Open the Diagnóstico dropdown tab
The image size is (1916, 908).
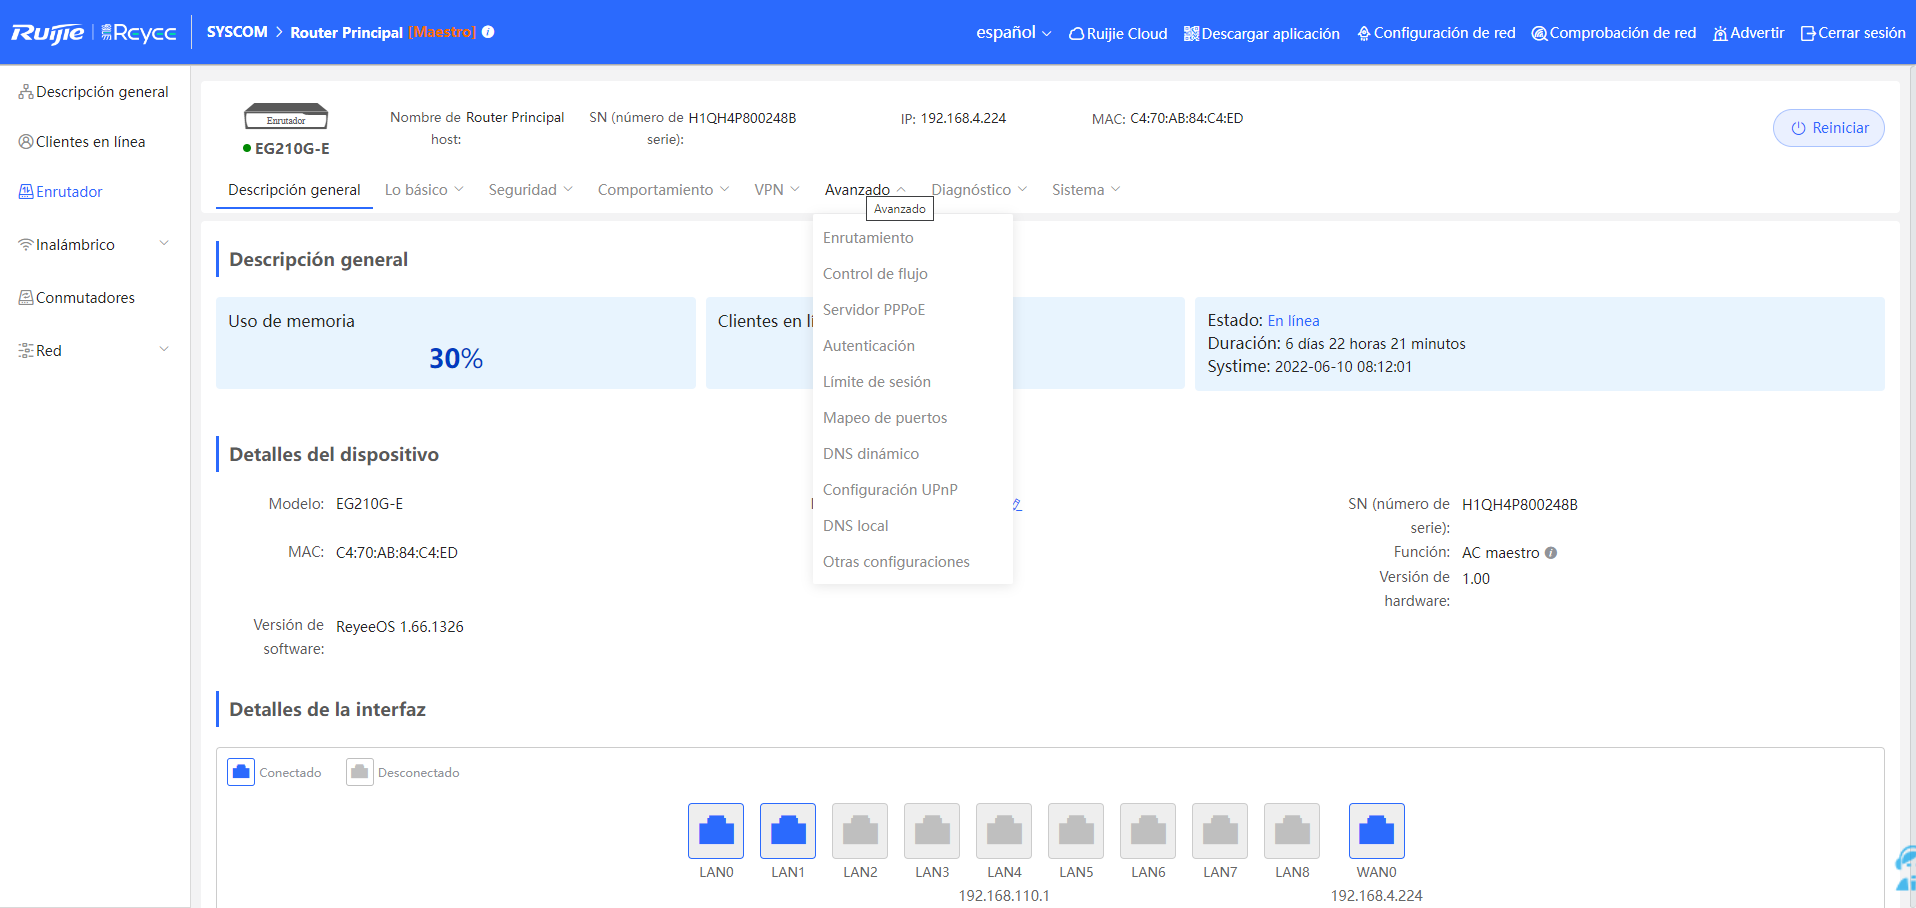coord(979,189)
